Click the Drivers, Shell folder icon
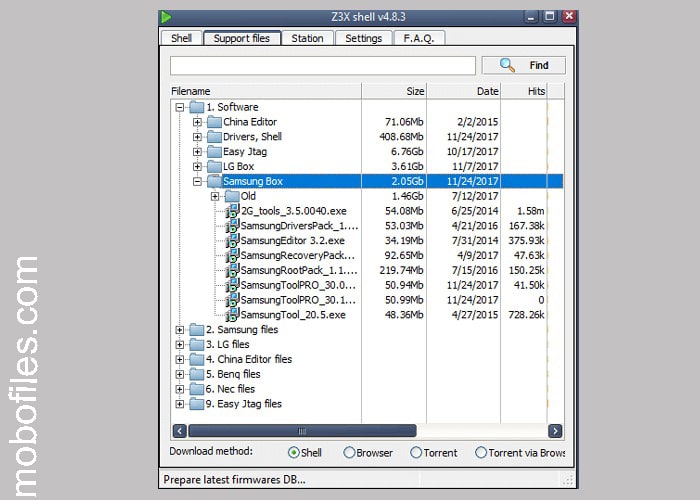The image size is (700, 500). pyautogui.click(x=215, y=137)
